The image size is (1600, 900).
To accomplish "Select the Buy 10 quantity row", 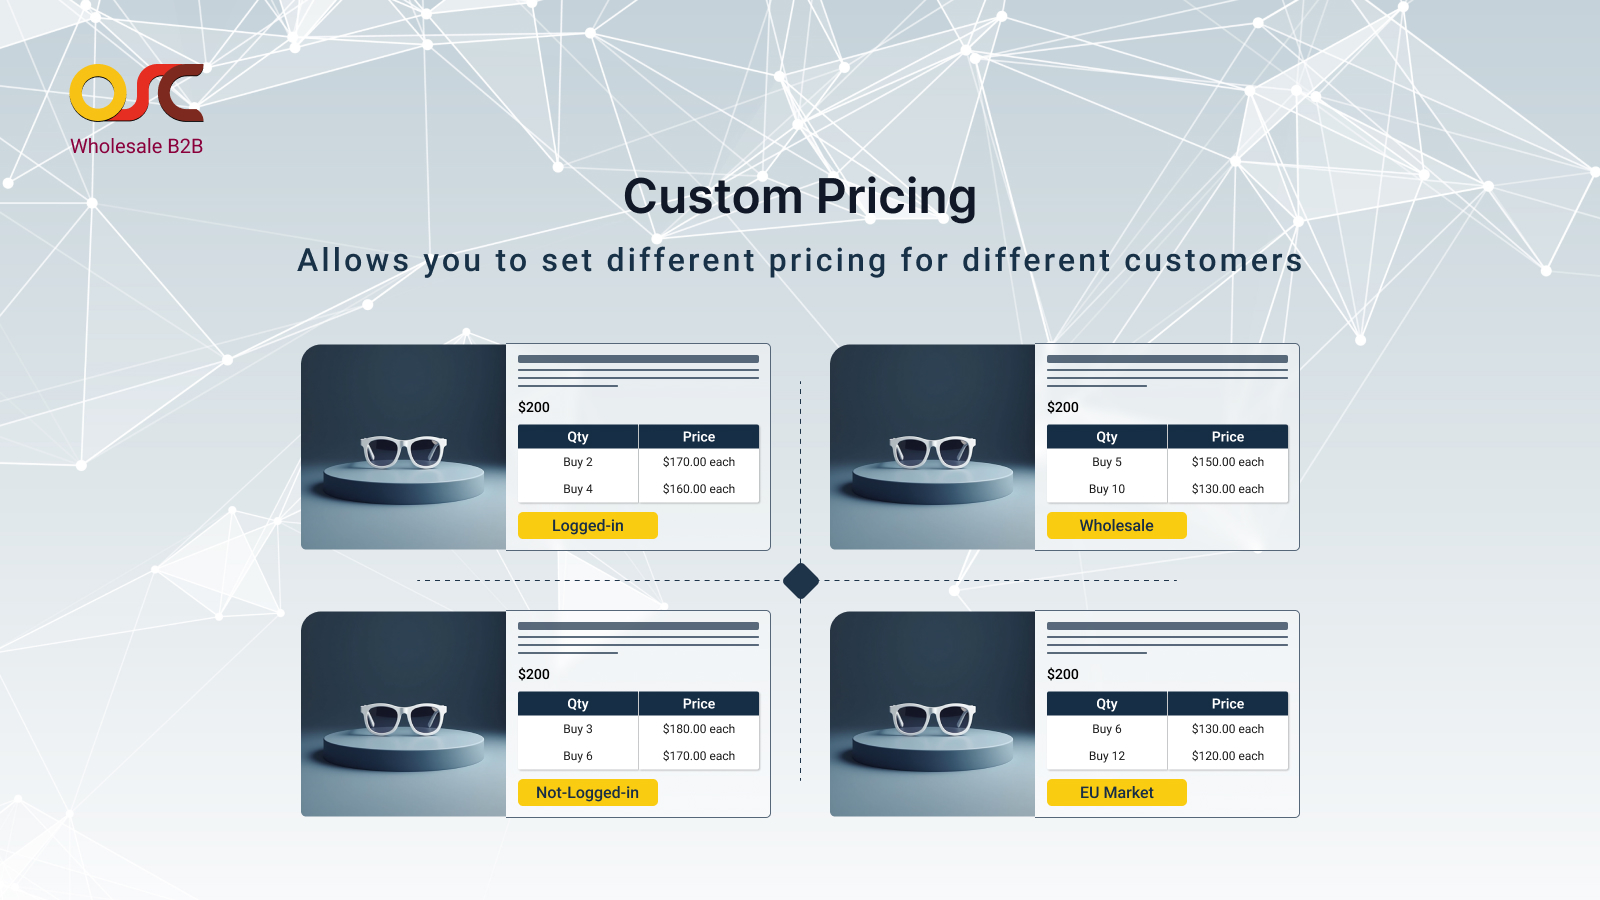I will 1107,489.
